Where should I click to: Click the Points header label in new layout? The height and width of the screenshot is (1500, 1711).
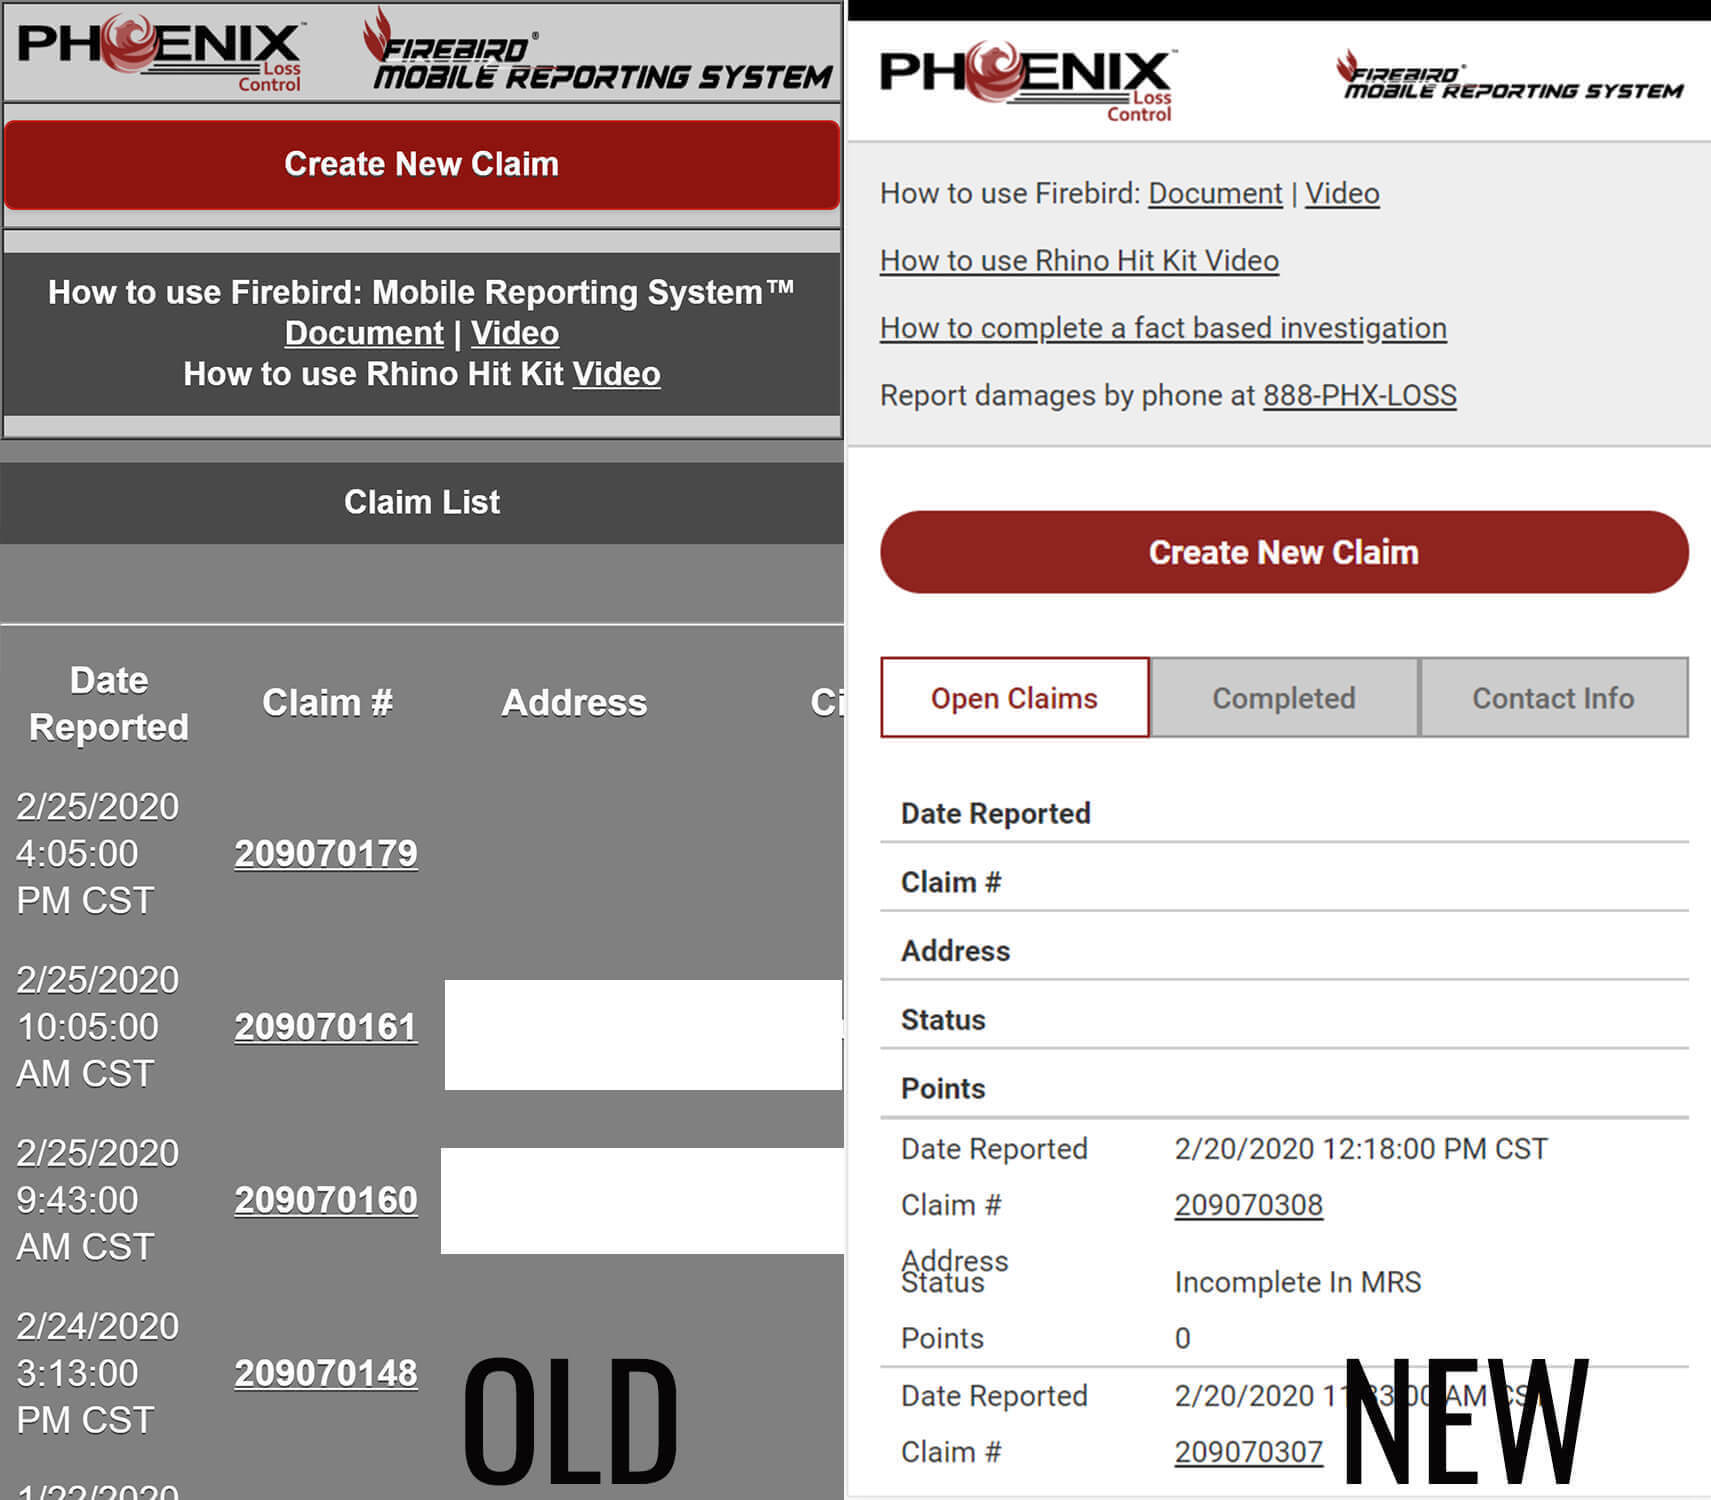(943, 1089)
